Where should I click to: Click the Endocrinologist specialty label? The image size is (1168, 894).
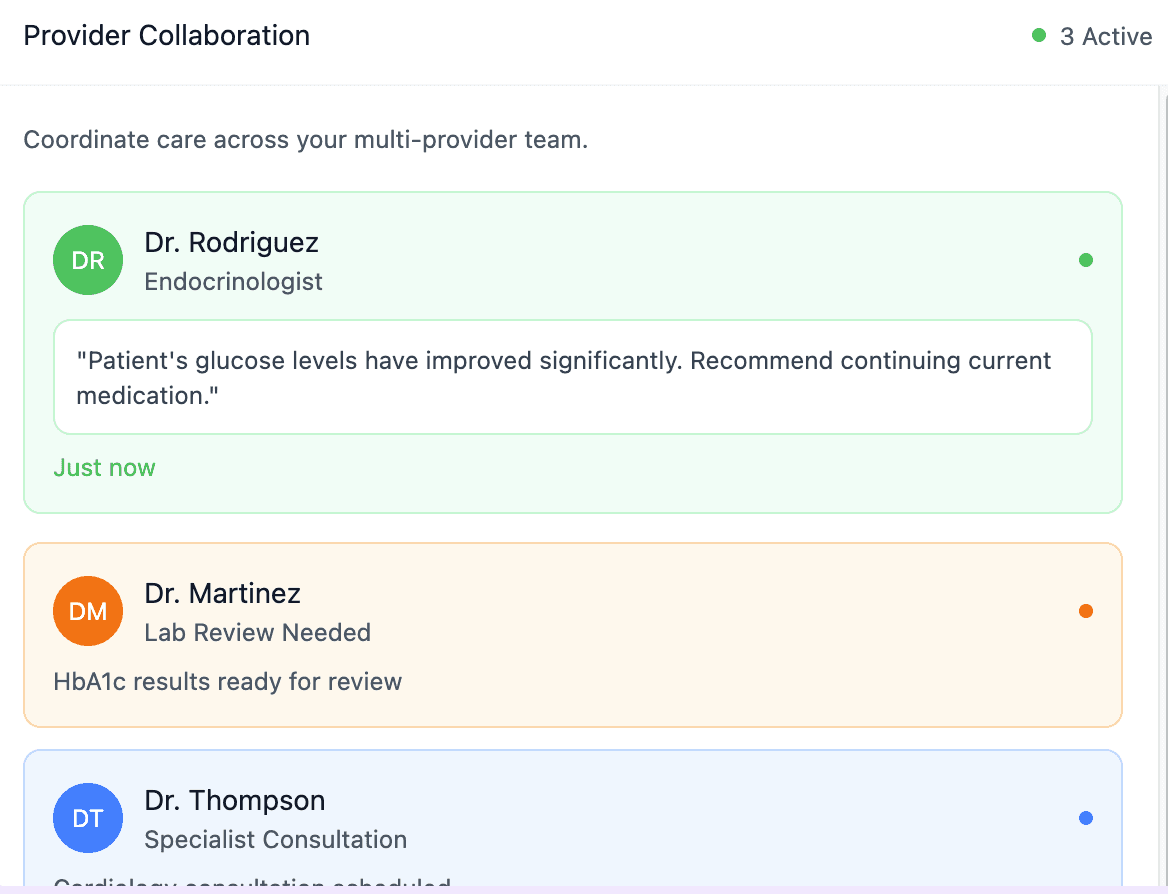(233, 282)
